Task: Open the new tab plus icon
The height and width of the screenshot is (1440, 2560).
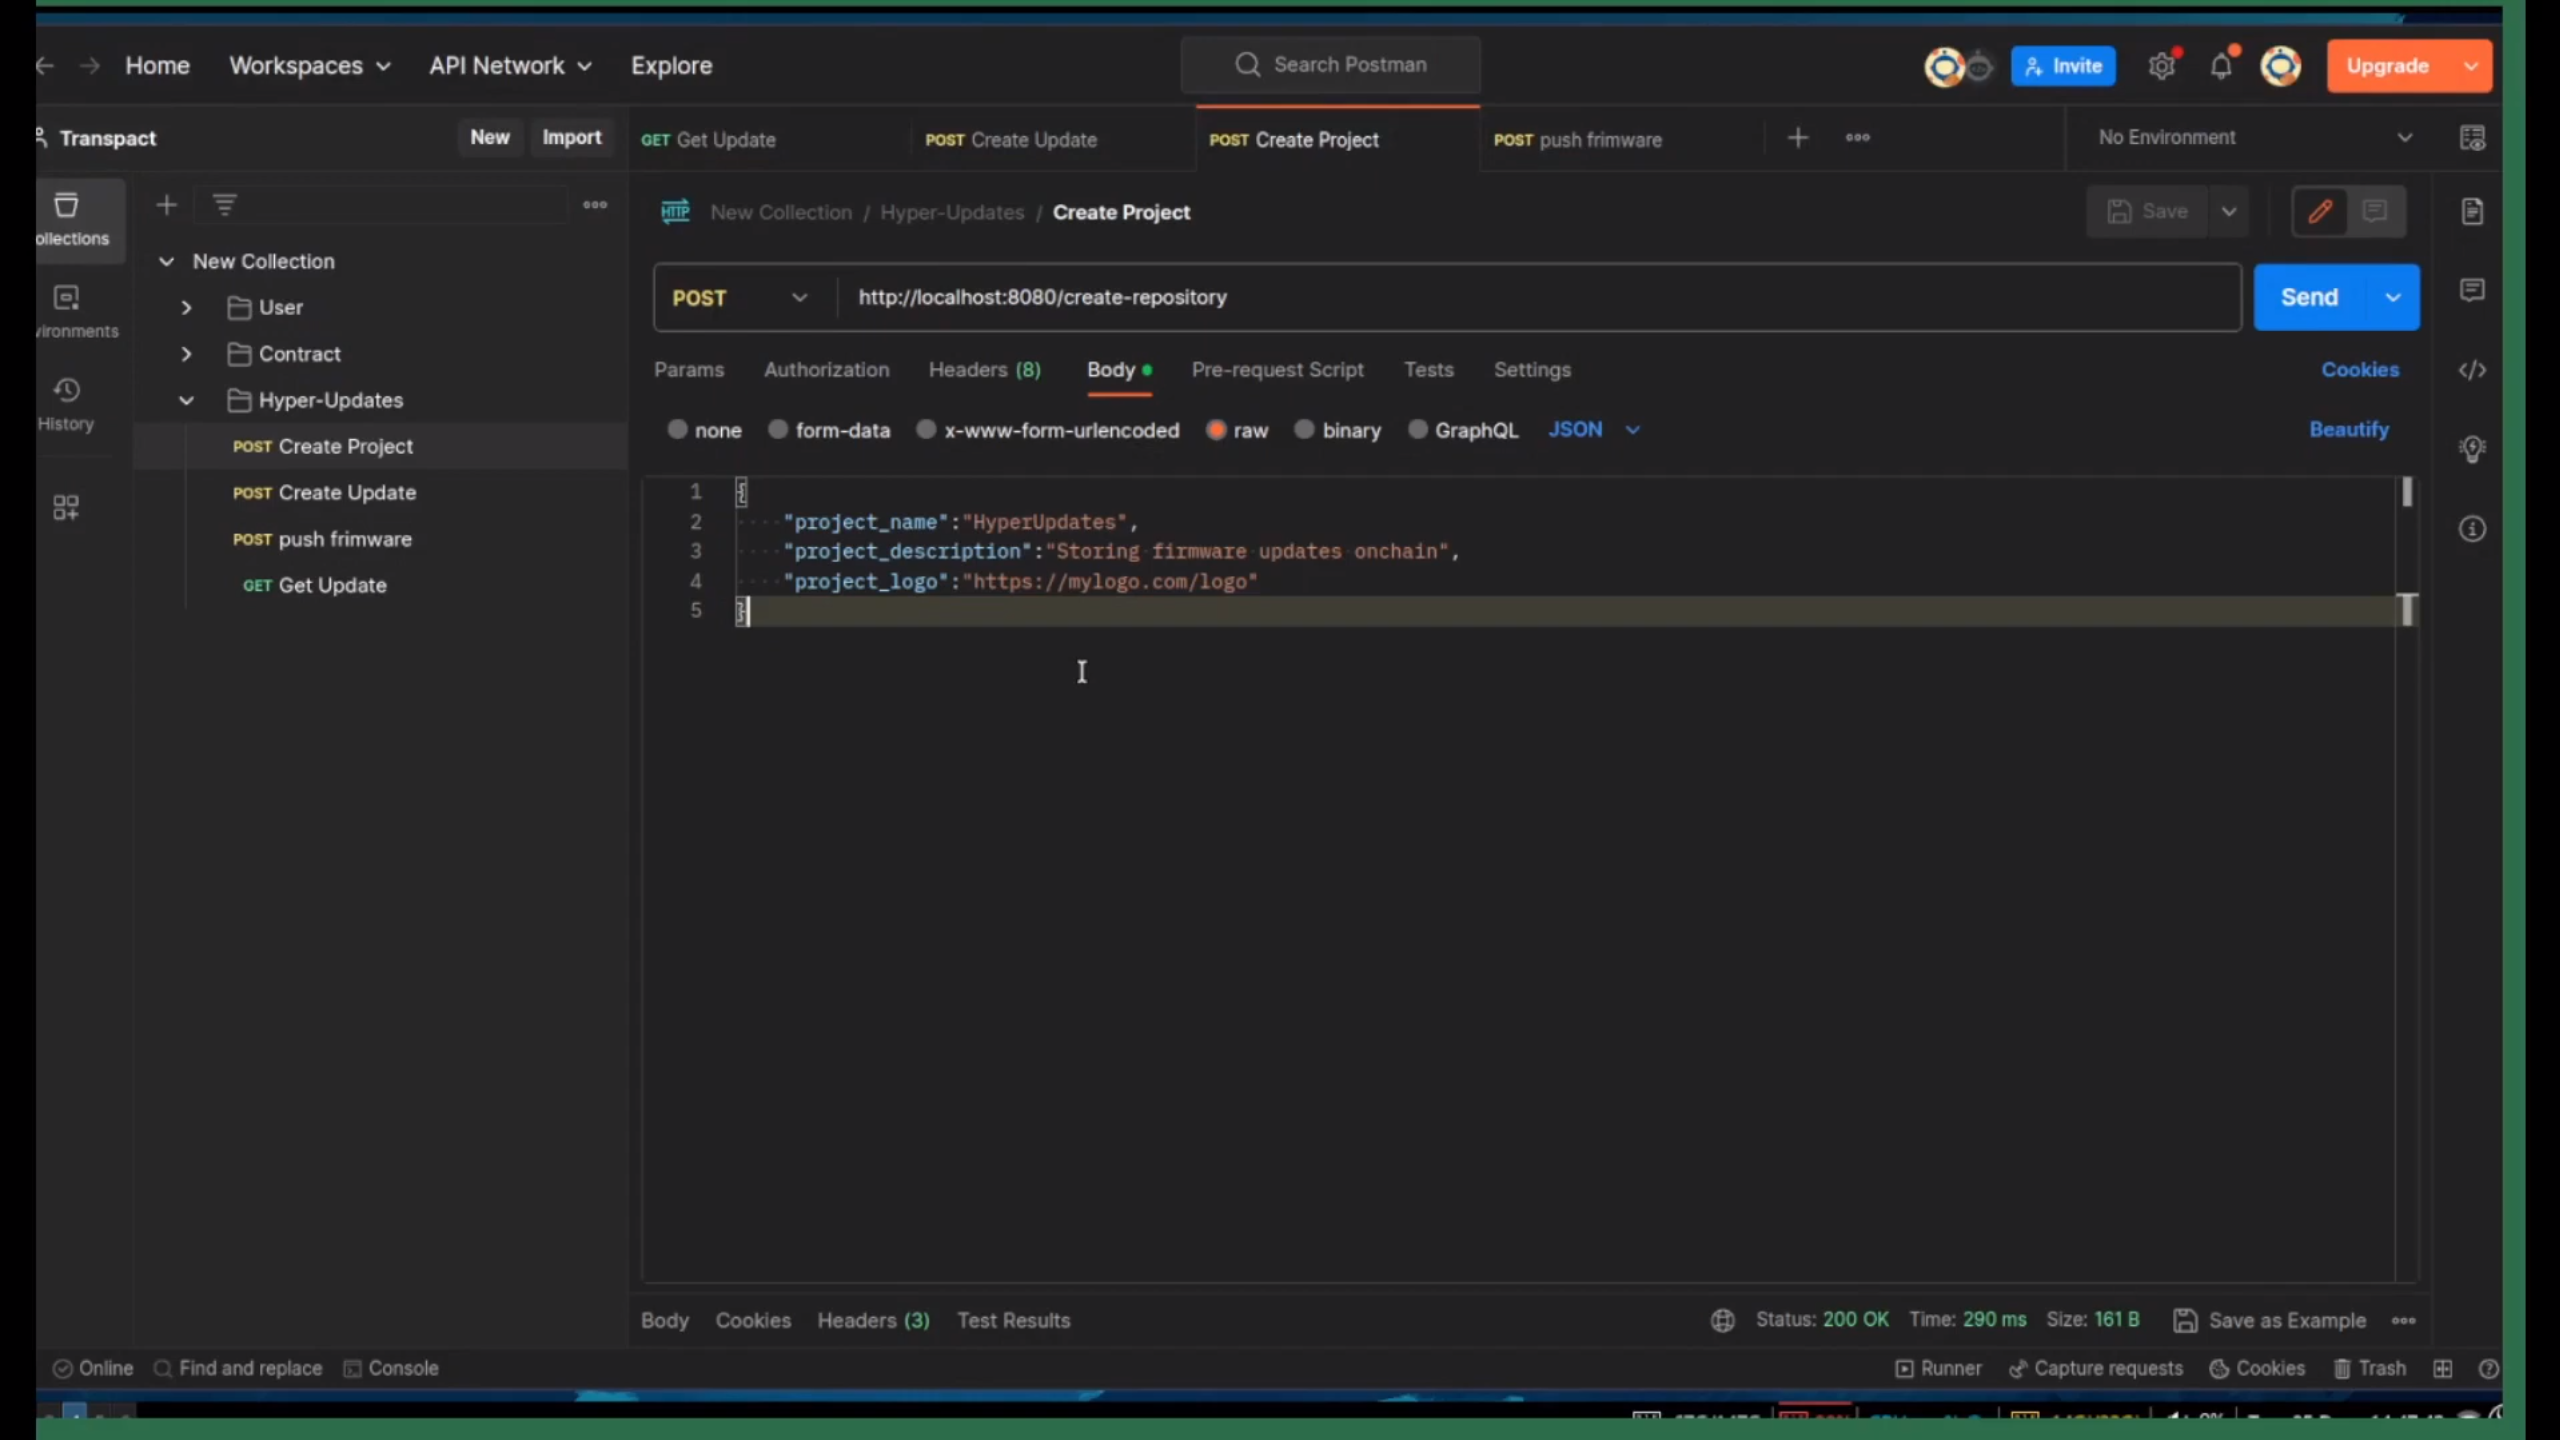Action: tap(1798, 138)
